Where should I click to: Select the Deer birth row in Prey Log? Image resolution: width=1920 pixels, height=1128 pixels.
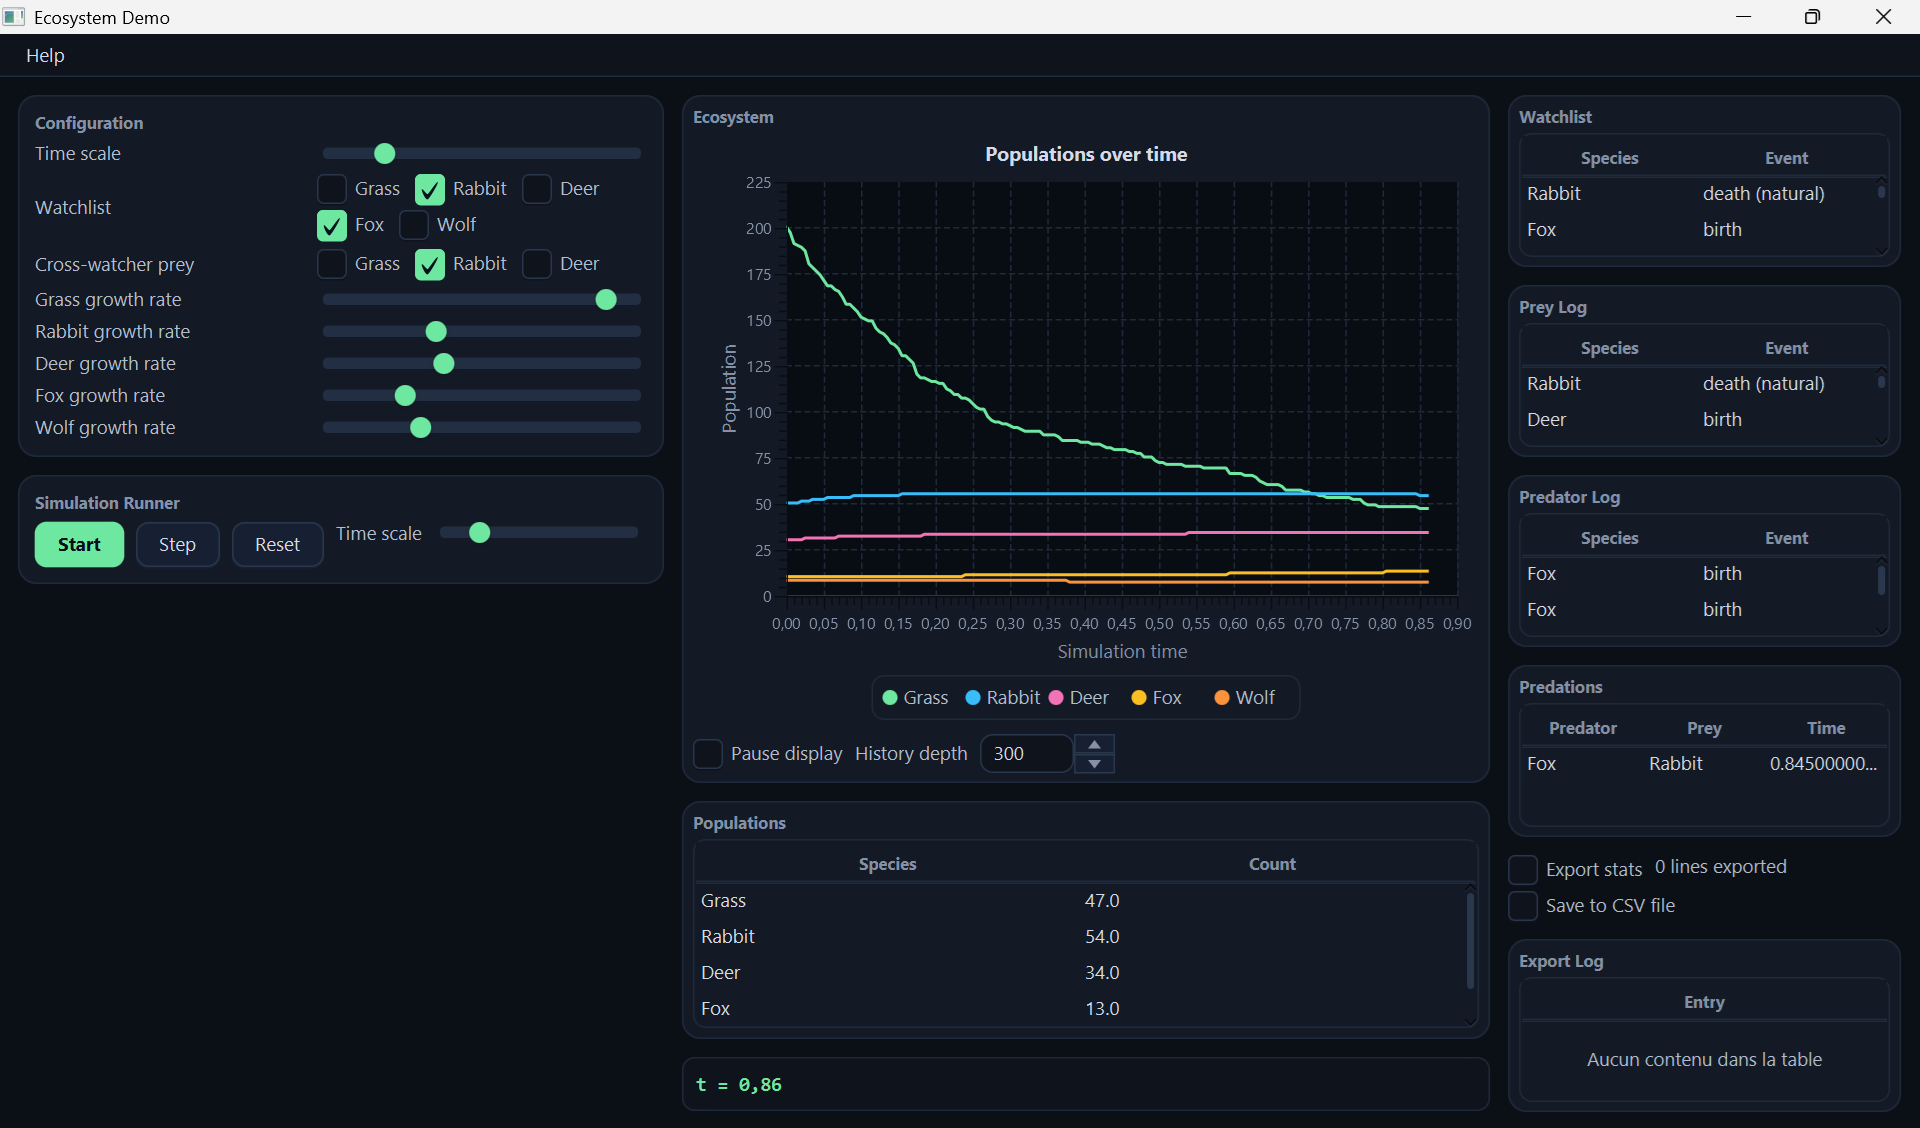pos(1699,420)
